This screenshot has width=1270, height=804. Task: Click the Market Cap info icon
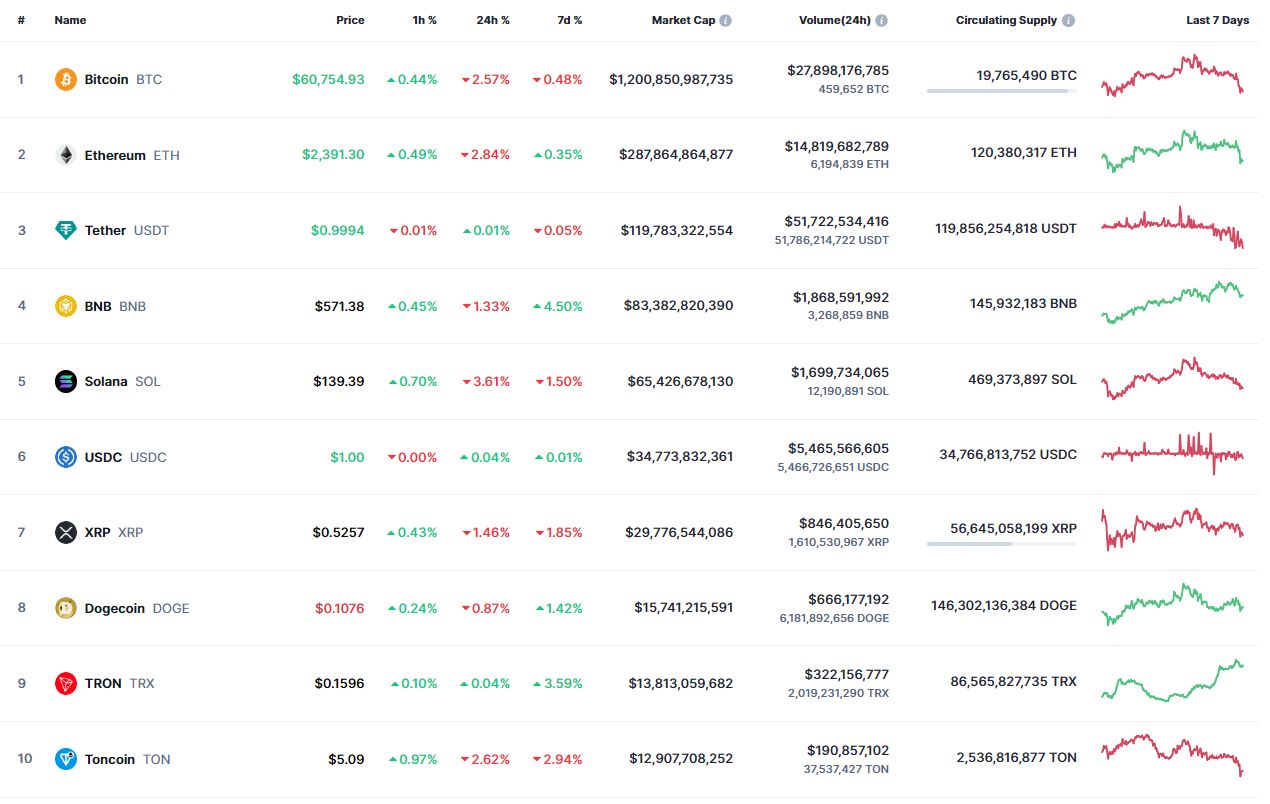pyautogui.click(x=726, y=20)
